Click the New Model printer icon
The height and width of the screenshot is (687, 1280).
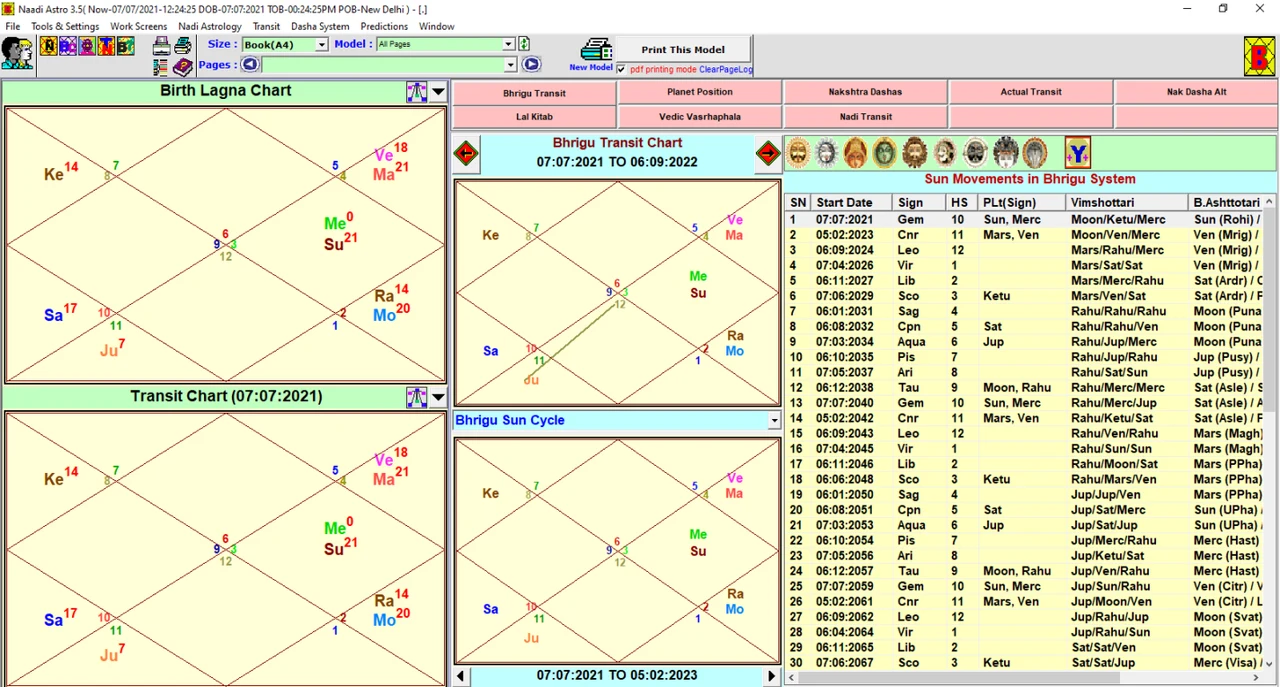tap(596, 50)
